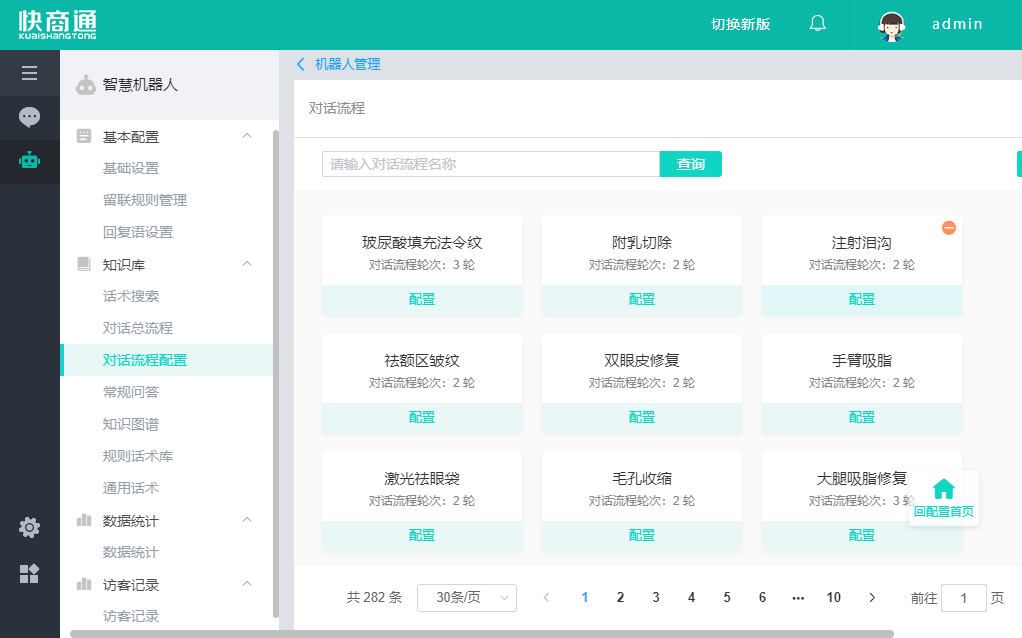
Task: Click the 查询 search button
Action: point(690,164)
